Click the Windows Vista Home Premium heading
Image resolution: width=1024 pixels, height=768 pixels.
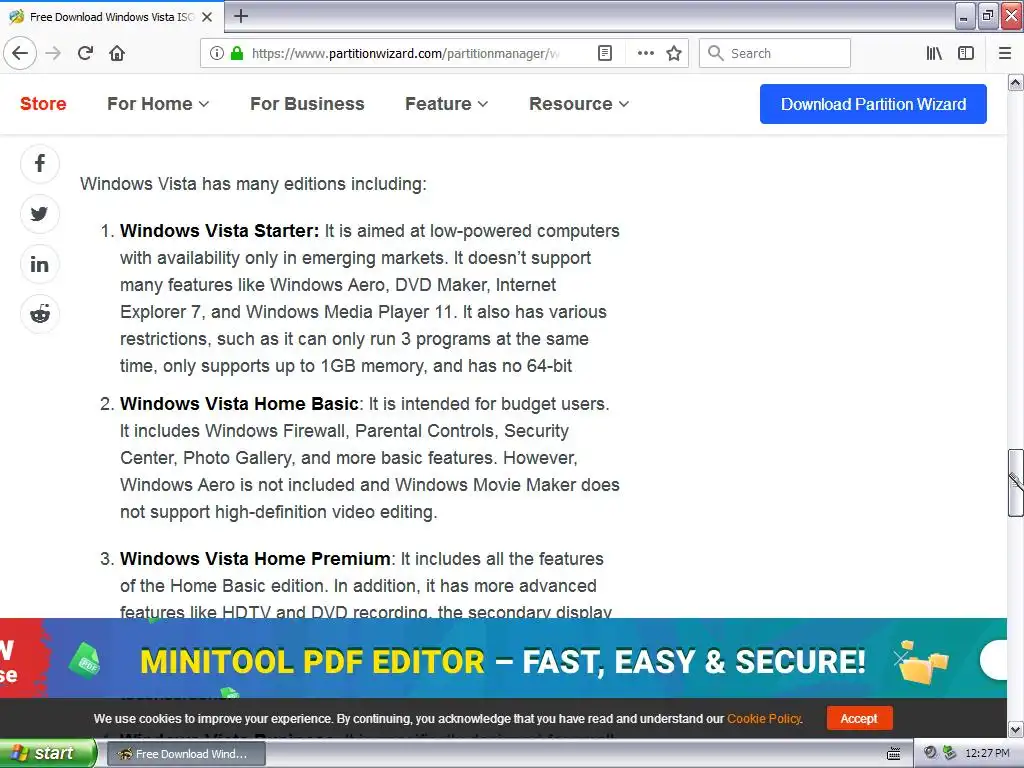[x=255, y=559]
